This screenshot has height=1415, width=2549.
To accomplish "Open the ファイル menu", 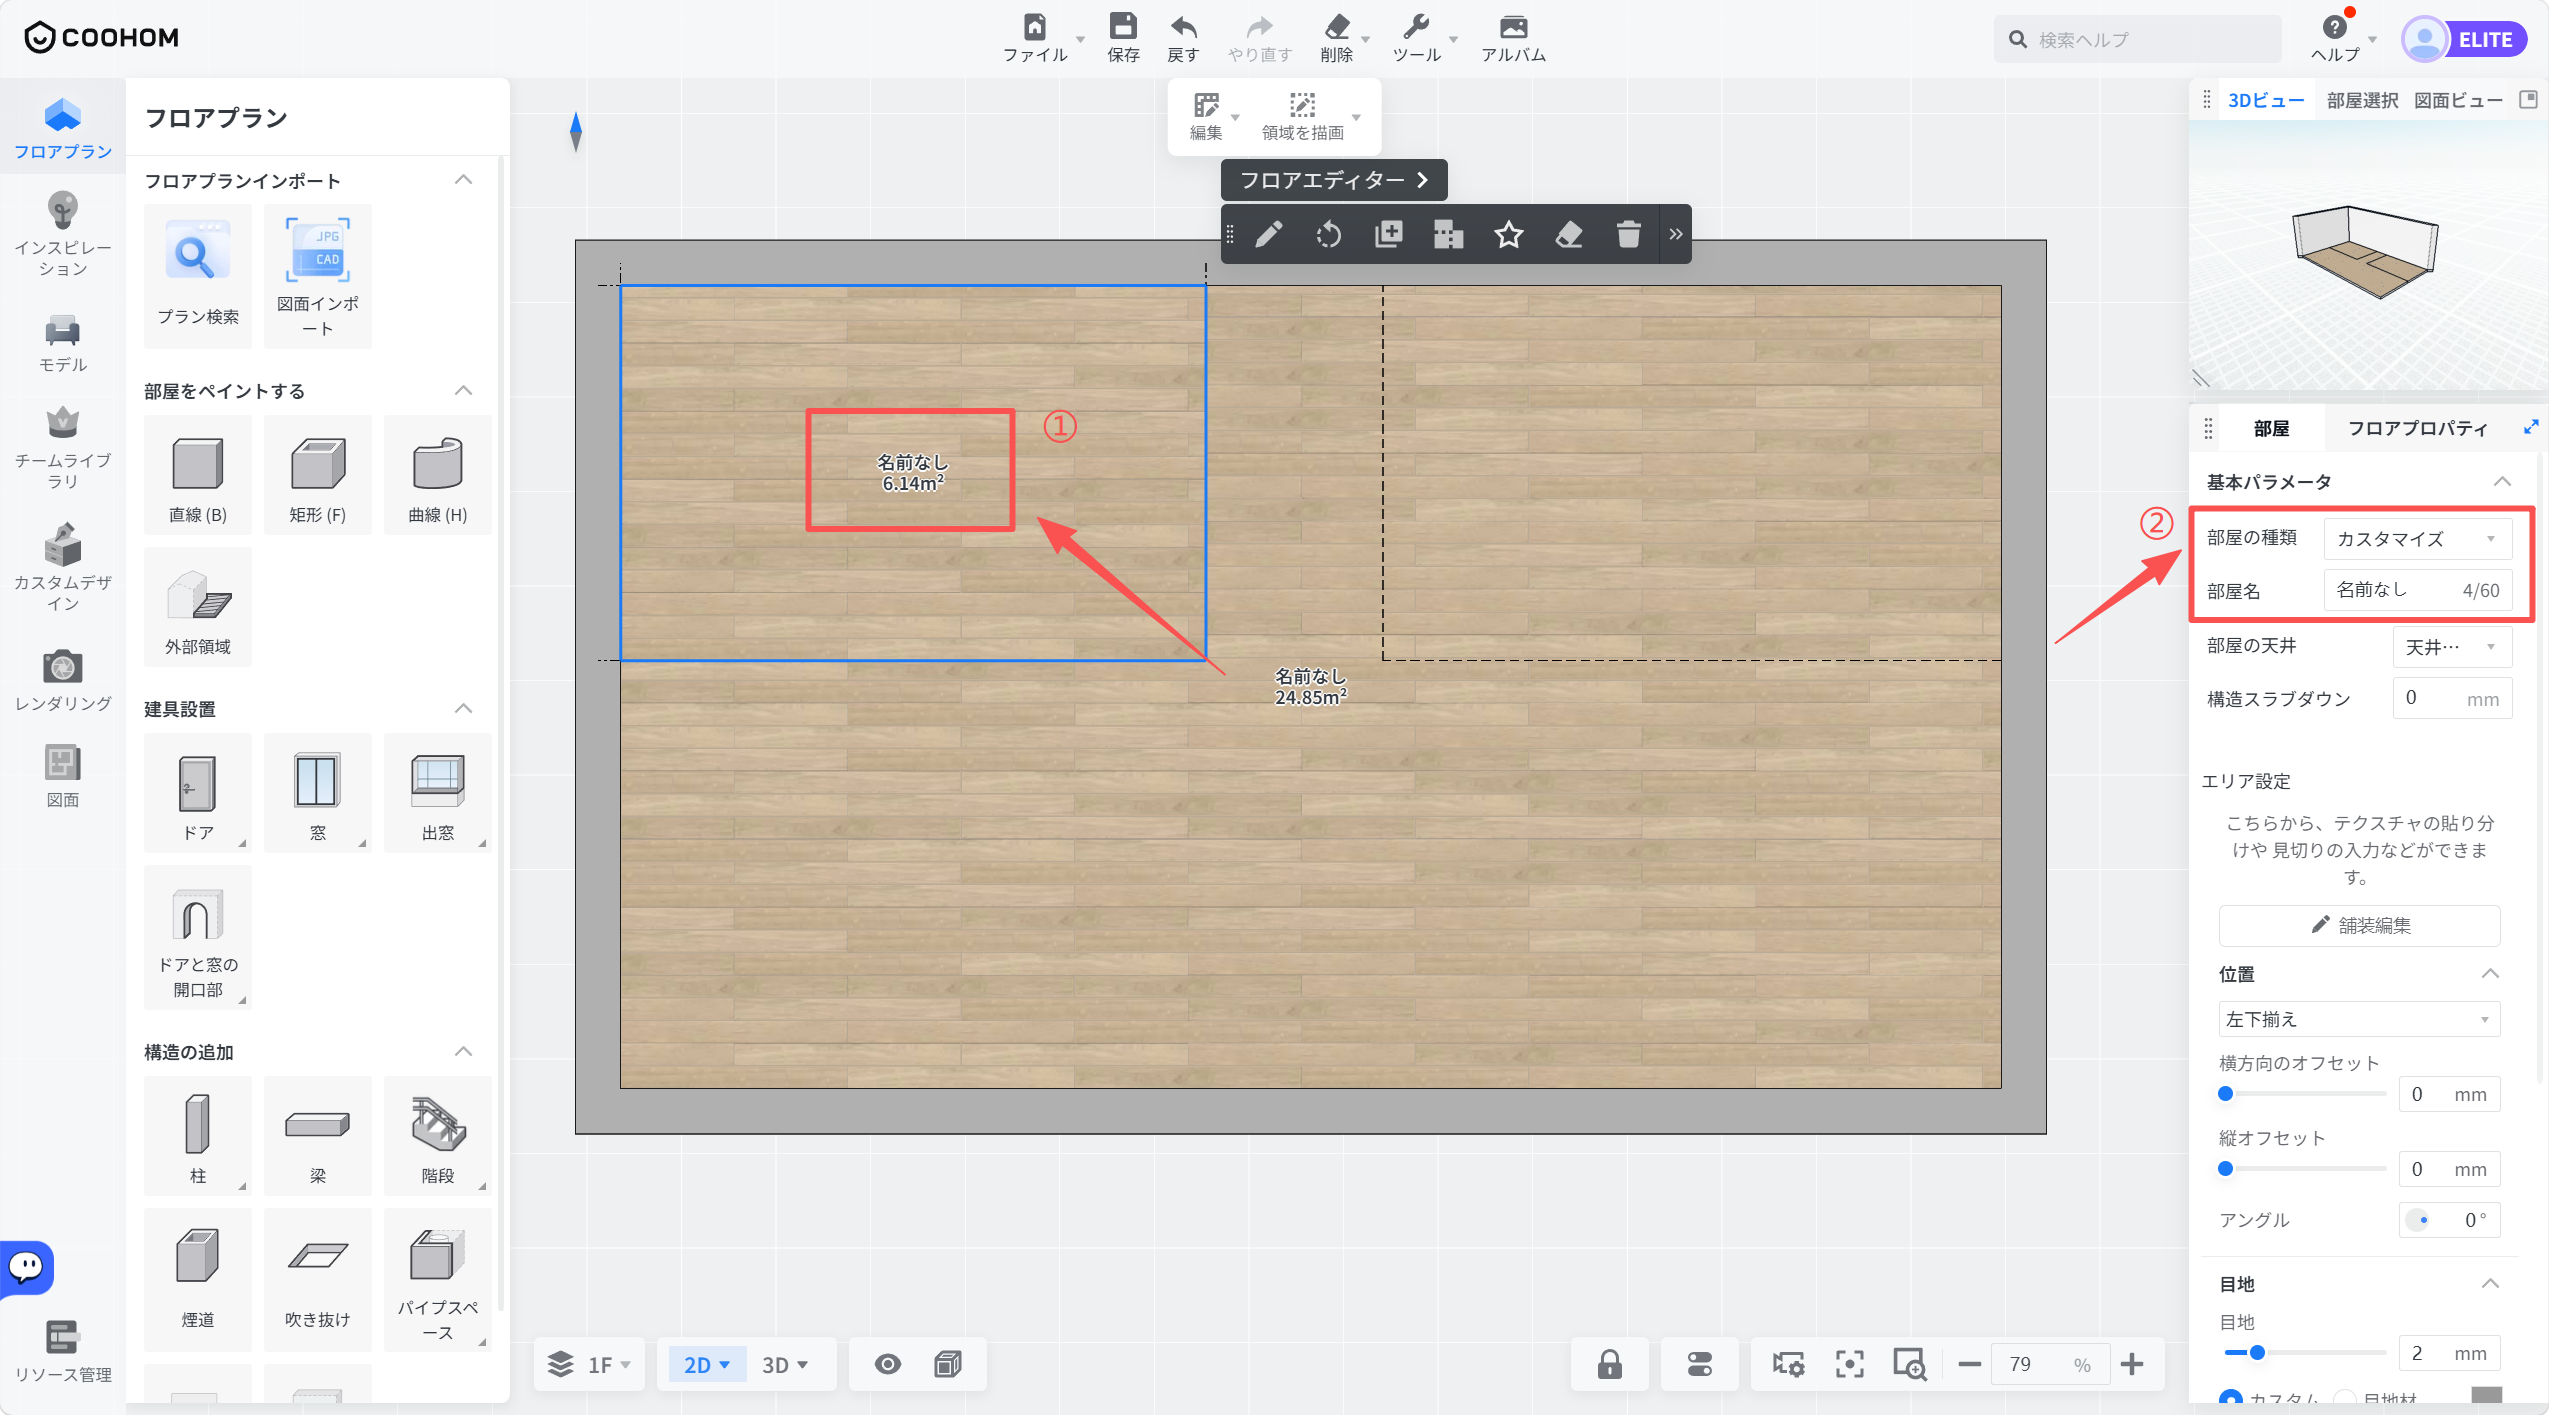I will coord(1036,39).
